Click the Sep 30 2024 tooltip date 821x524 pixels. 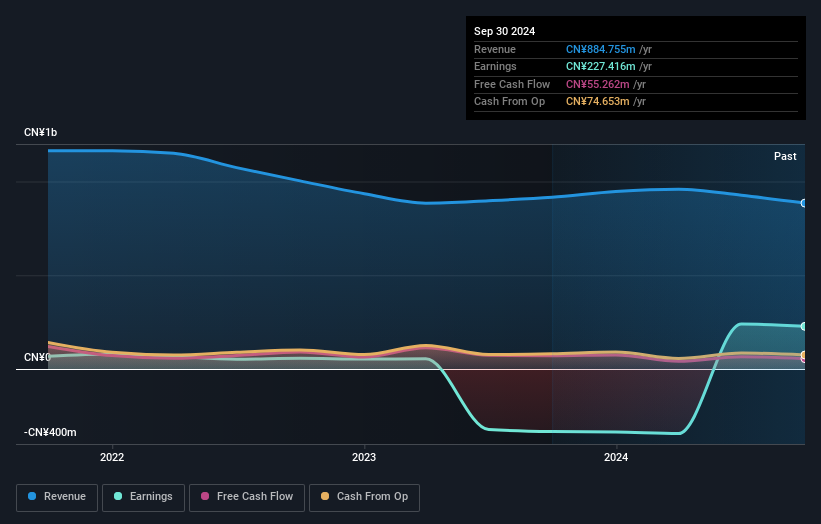(x=504, y=31)
